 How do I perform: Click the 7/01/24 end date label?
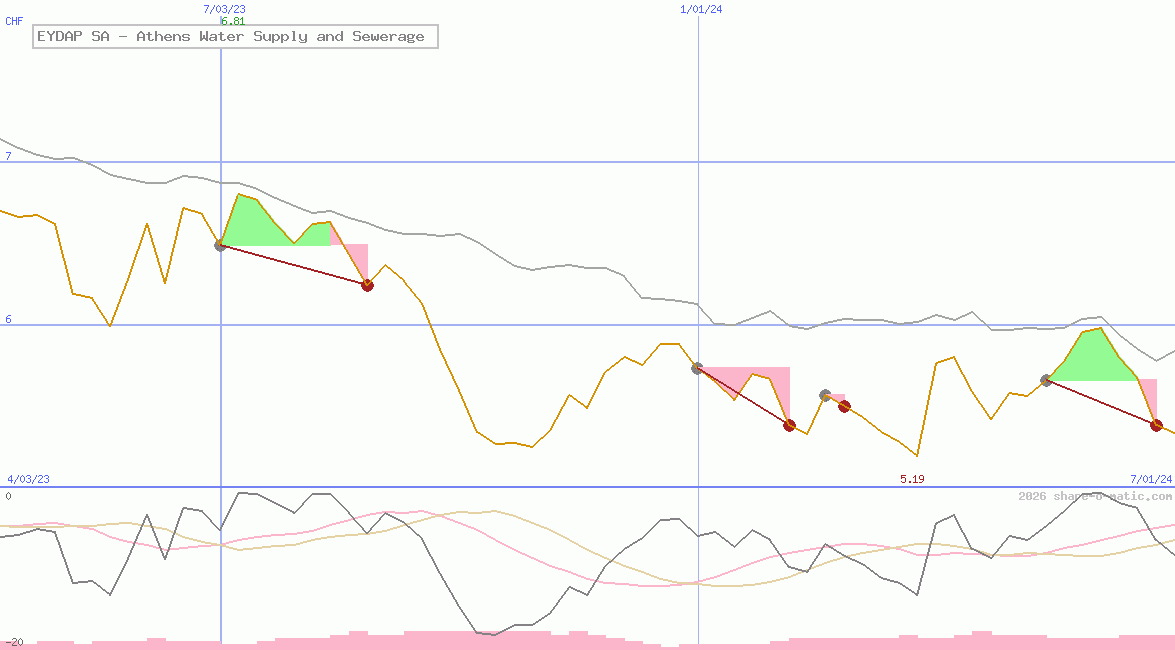click(x=1151, y=479)
